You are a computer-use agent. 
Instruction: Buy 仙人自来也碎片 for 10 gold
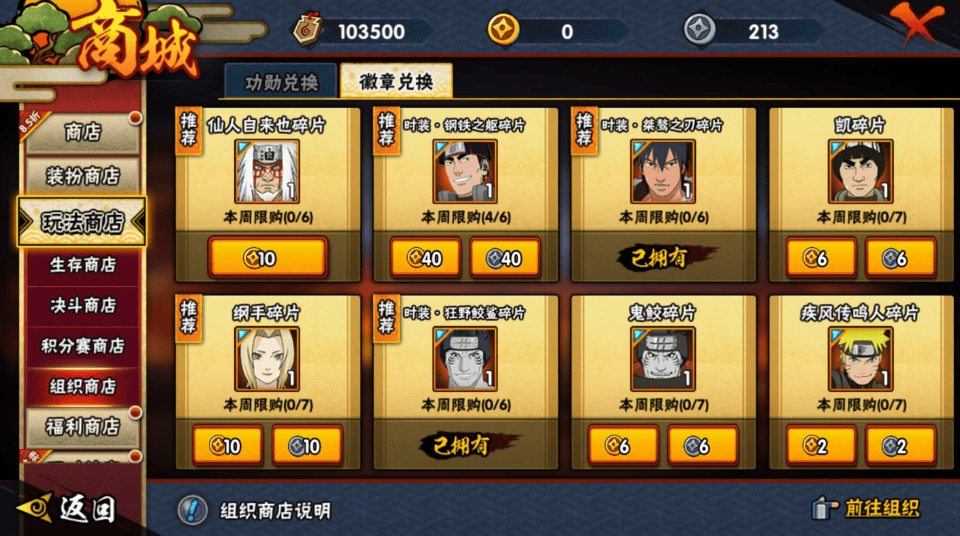coord(268,258)
